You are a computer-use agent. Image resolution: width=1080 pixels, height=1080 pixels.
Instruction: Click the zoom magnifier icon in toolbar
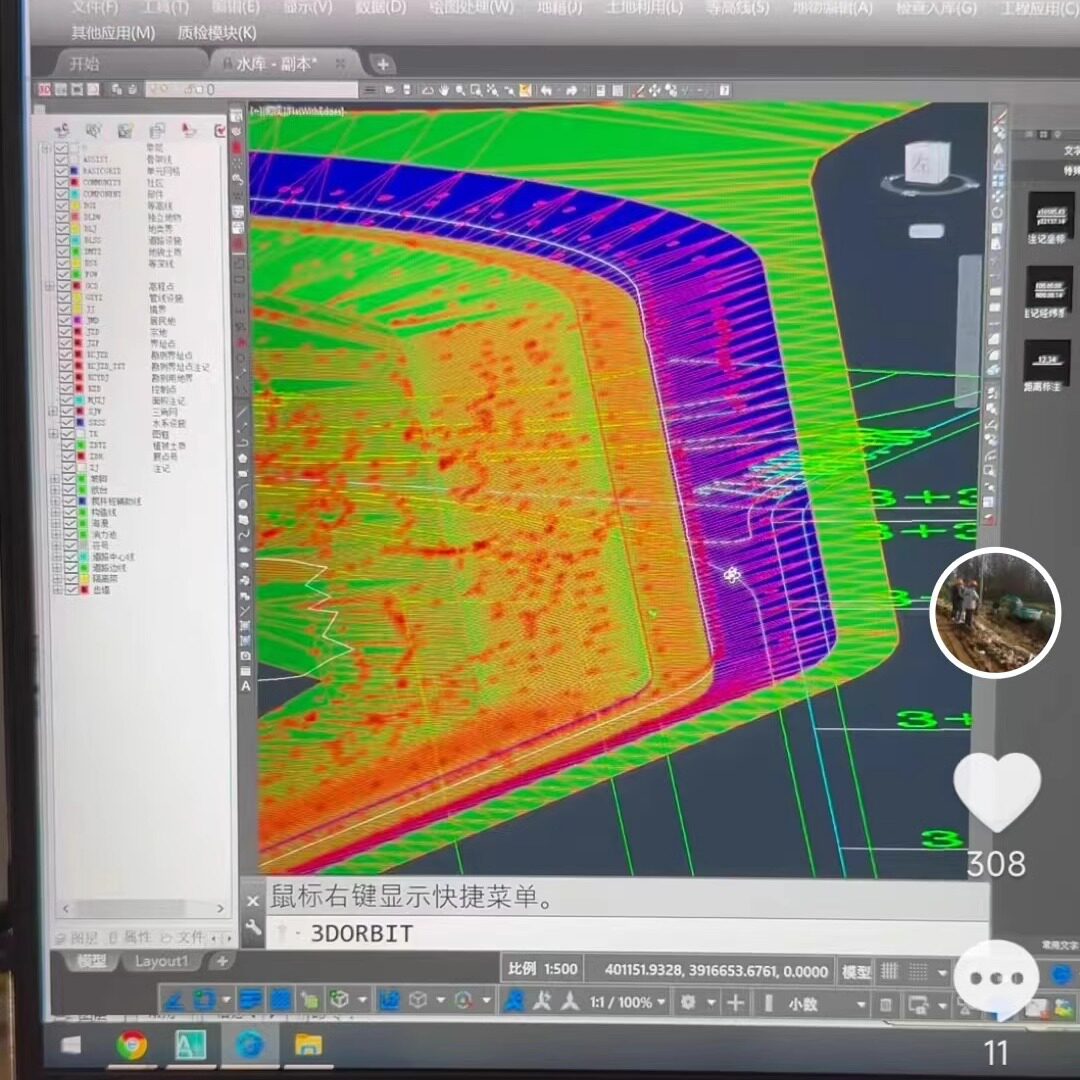460,90
